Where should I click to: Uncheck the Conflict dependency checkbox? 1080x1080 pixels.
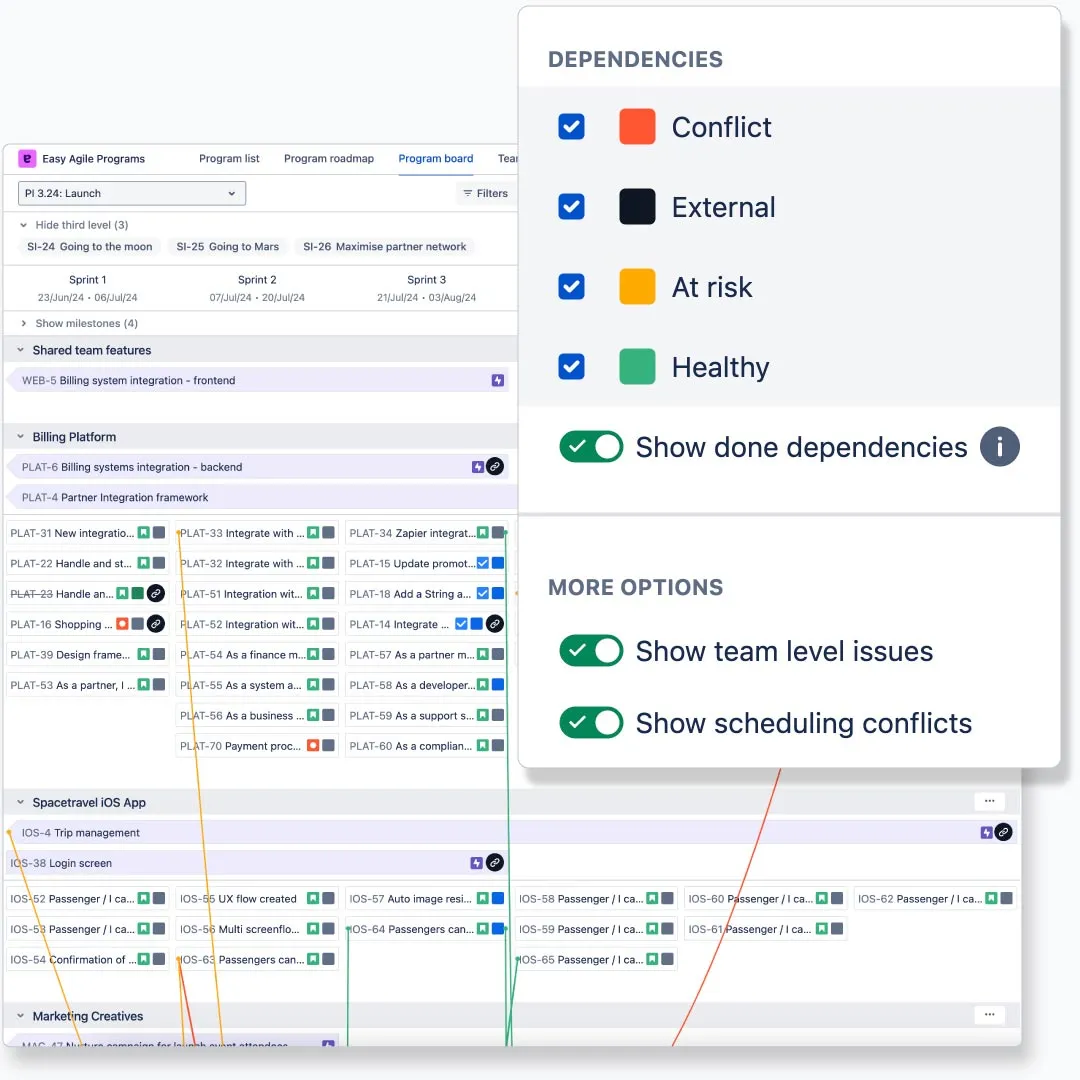coord(572,127)
